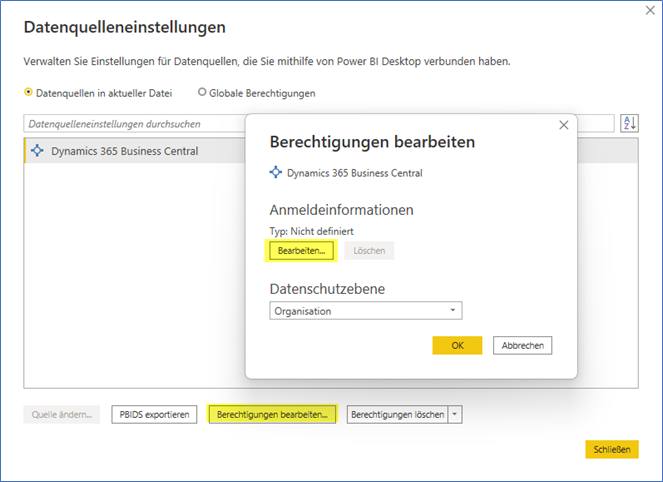Image resolution: width=663 pixels, height=482 pixels.
Task: Click the 'Berechtigungen löschen' button
Action: (398, 414)
